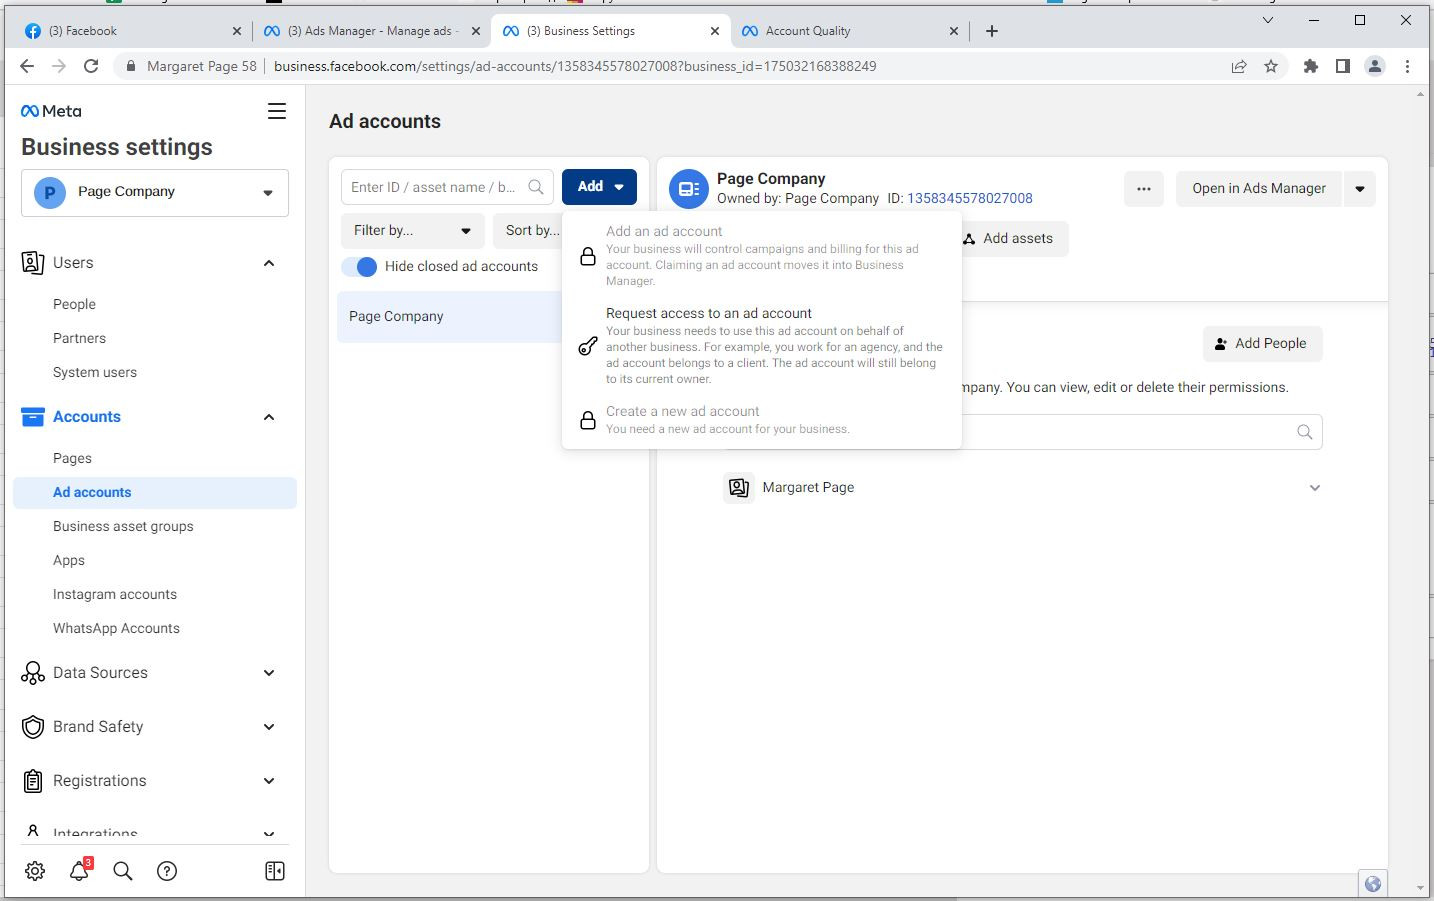Open the Page Company business selector dropdown
The width and height of the screenshot is (1434, 901).
[155, 192]
